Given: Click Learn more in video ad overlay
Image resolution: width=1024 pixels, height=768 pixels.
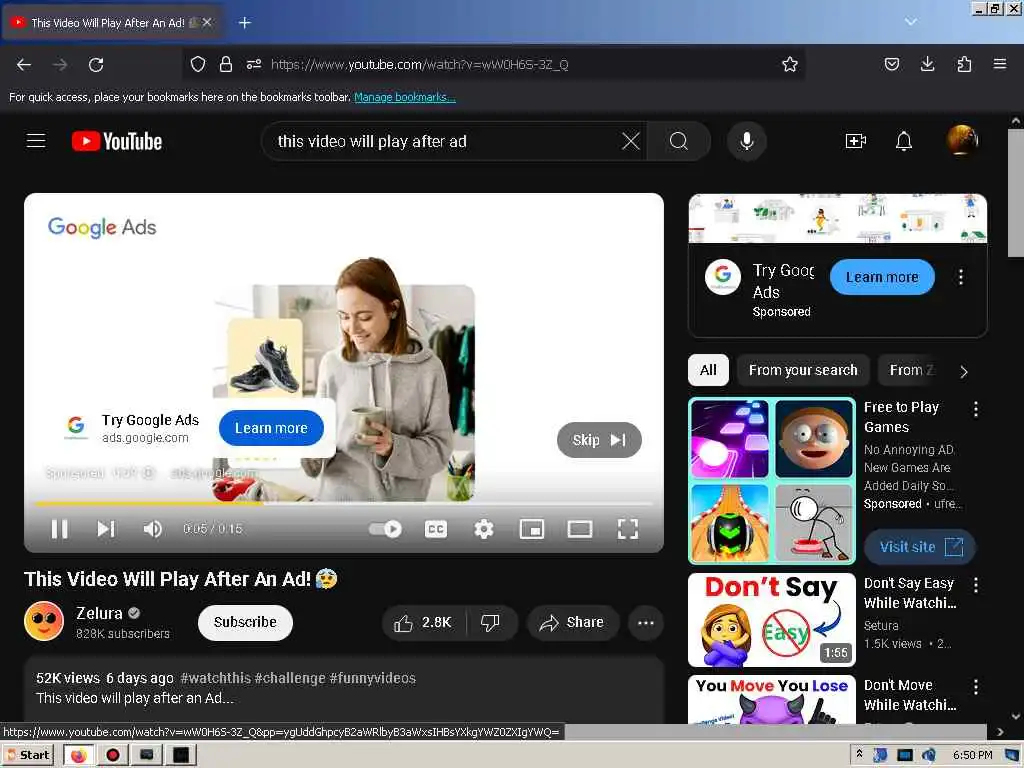Looking at the screenshot, I should tap(271, 428).
